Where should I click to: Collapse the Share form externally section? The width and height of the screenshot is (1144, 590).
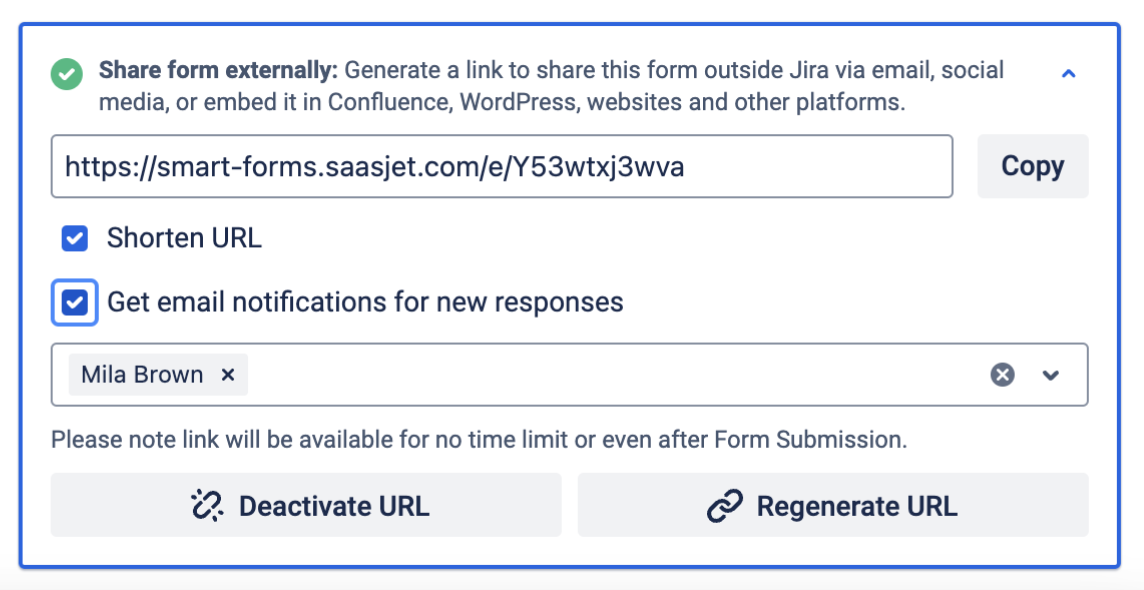pyautogui.click(x=1068, y=74)
